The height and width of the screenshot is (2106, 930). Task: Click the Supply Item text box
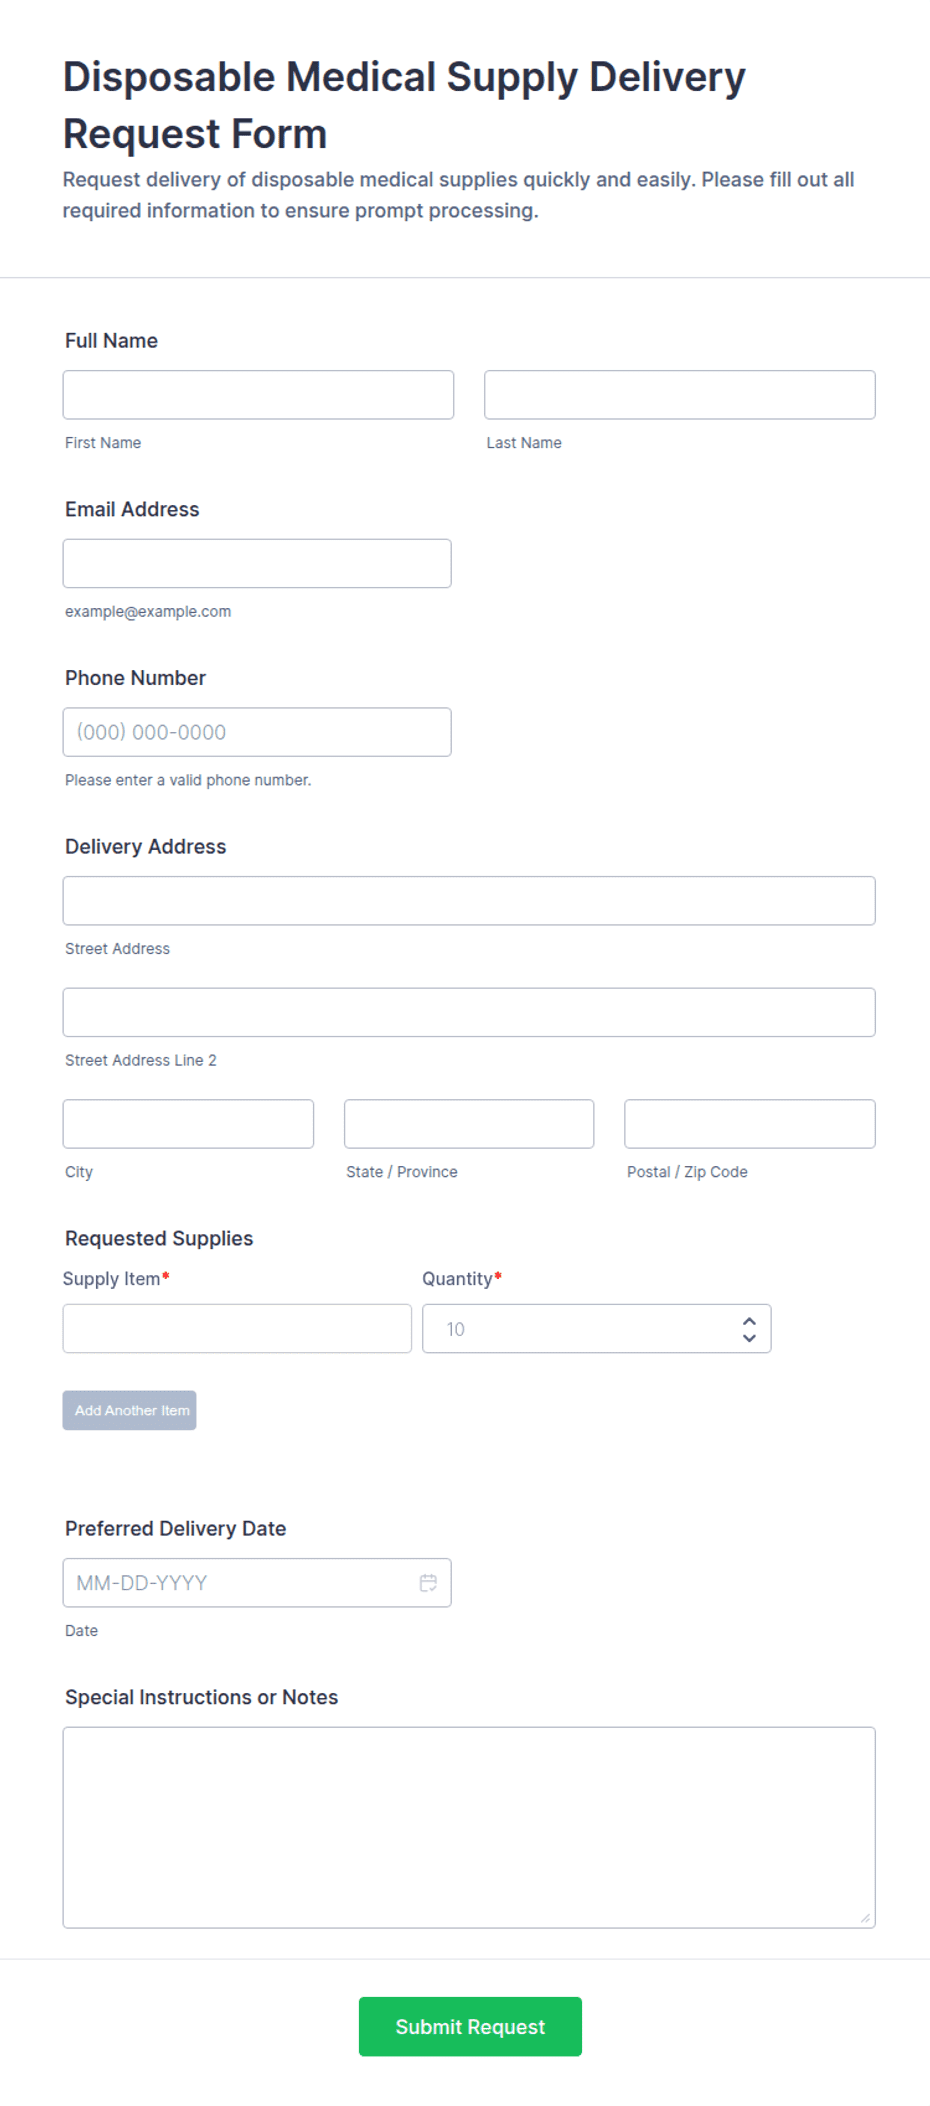point(237,1328)
